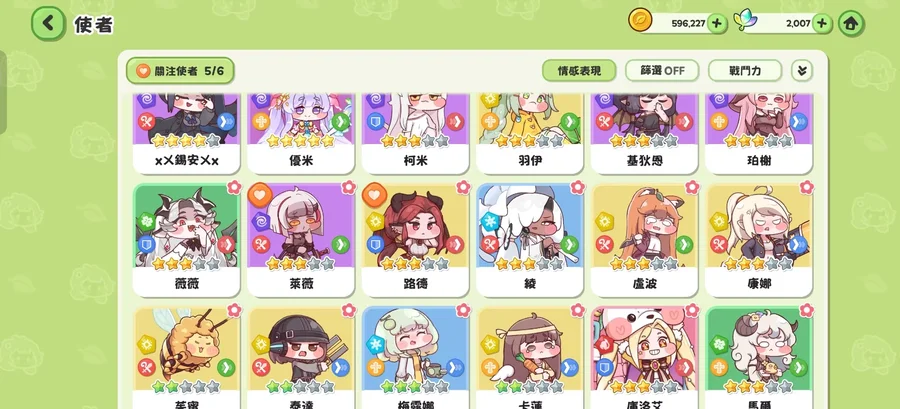Toggle heart favorite on 萊薇 card
Viewport: 900px width, 409px height.
coord(259,195)
